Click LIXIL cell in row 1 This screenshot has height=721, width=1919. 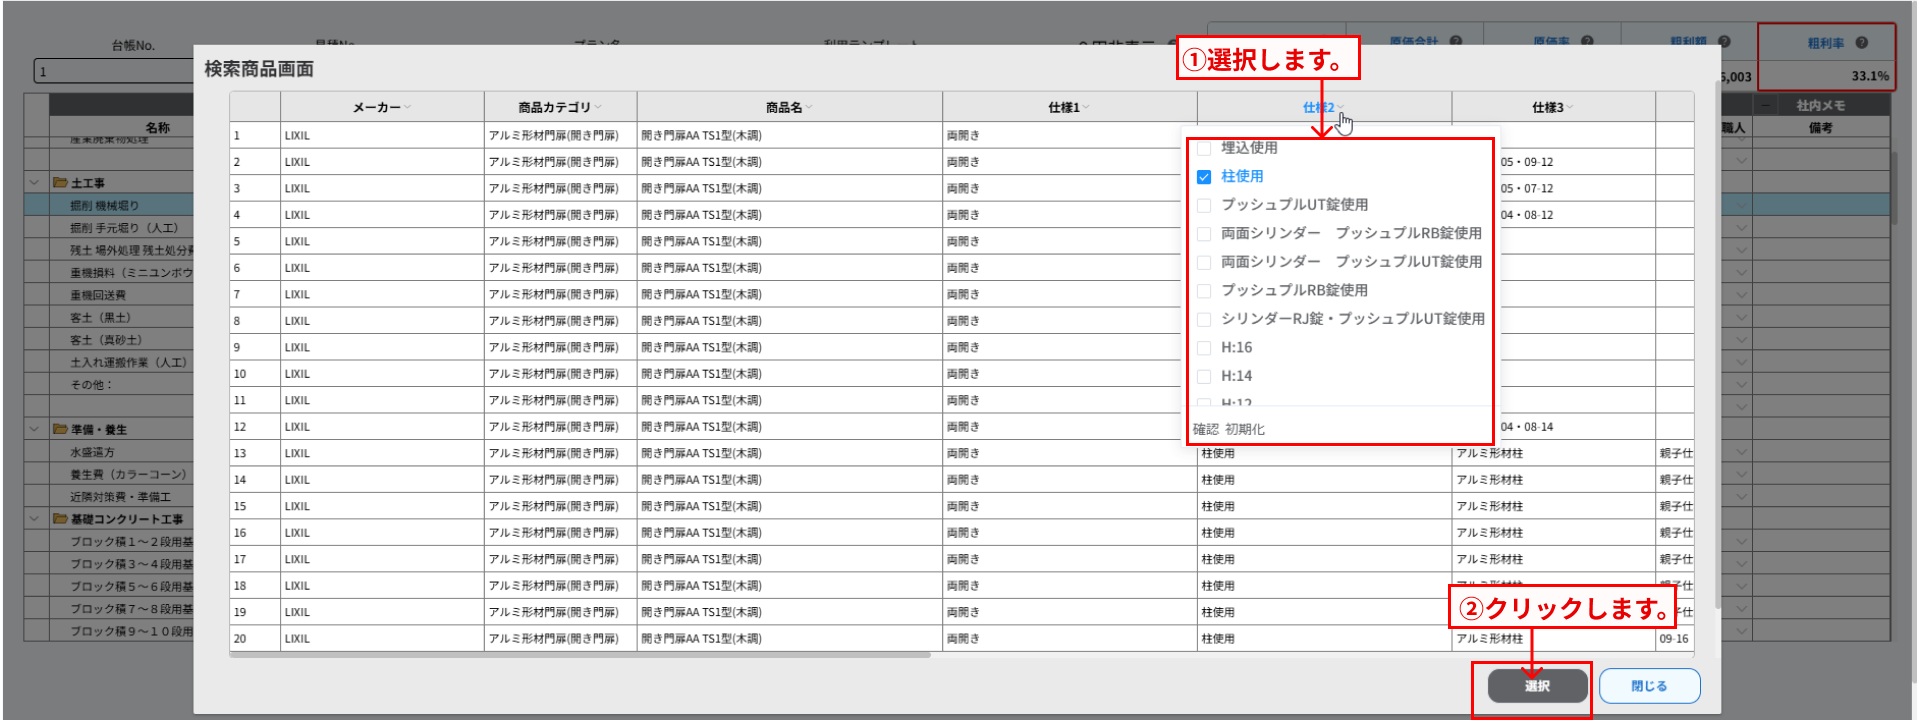382,135
